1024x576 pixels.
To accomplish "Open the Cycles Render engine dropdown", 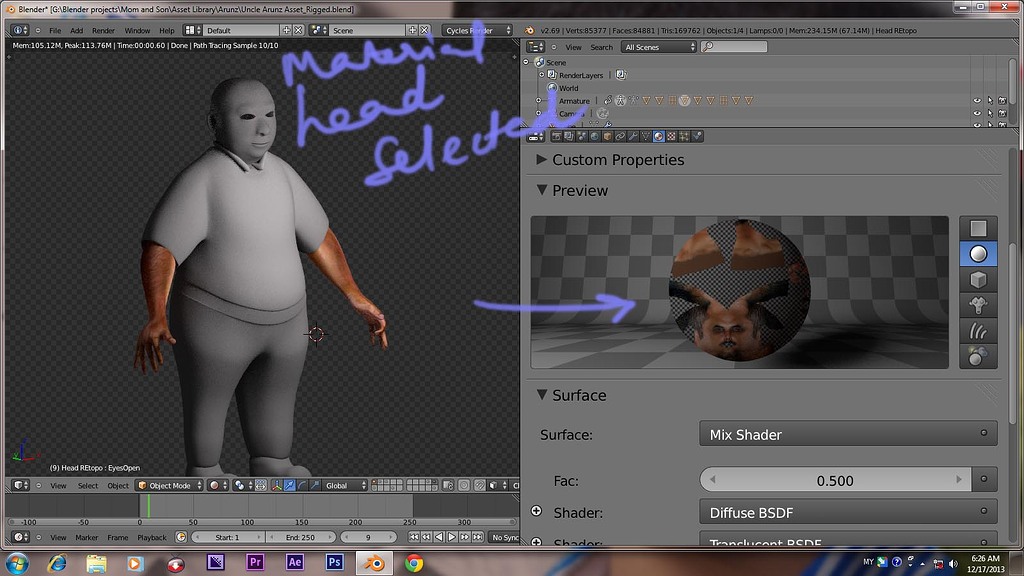I will pyautogui.click(x=477, y=30).
